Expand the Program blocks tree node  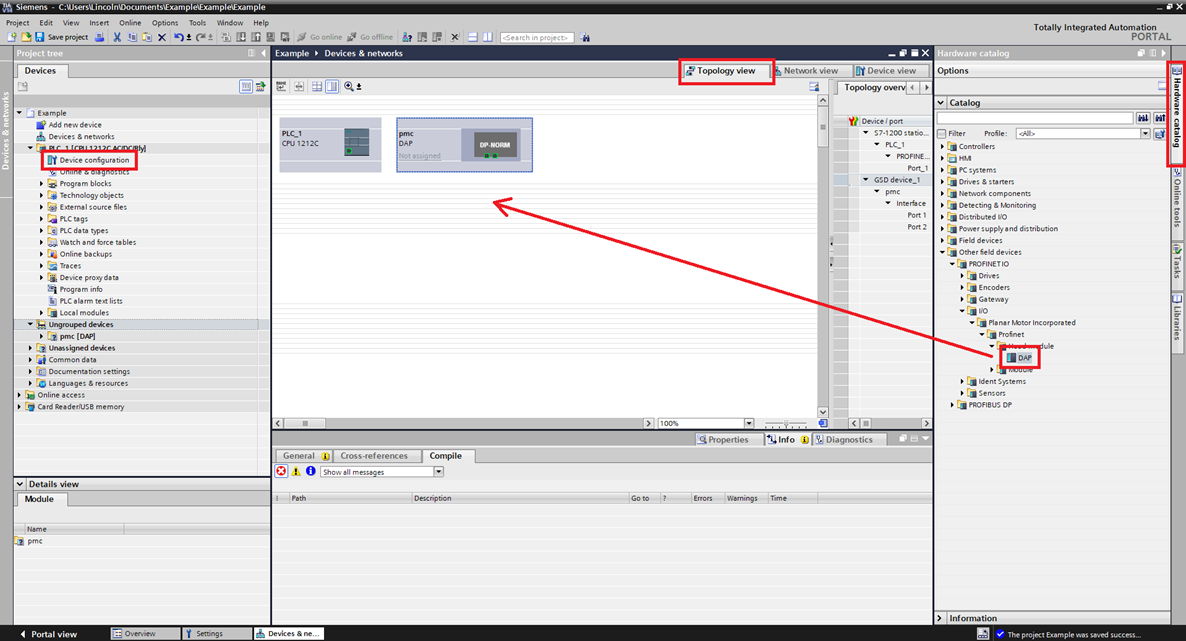[x=42, y=184]
